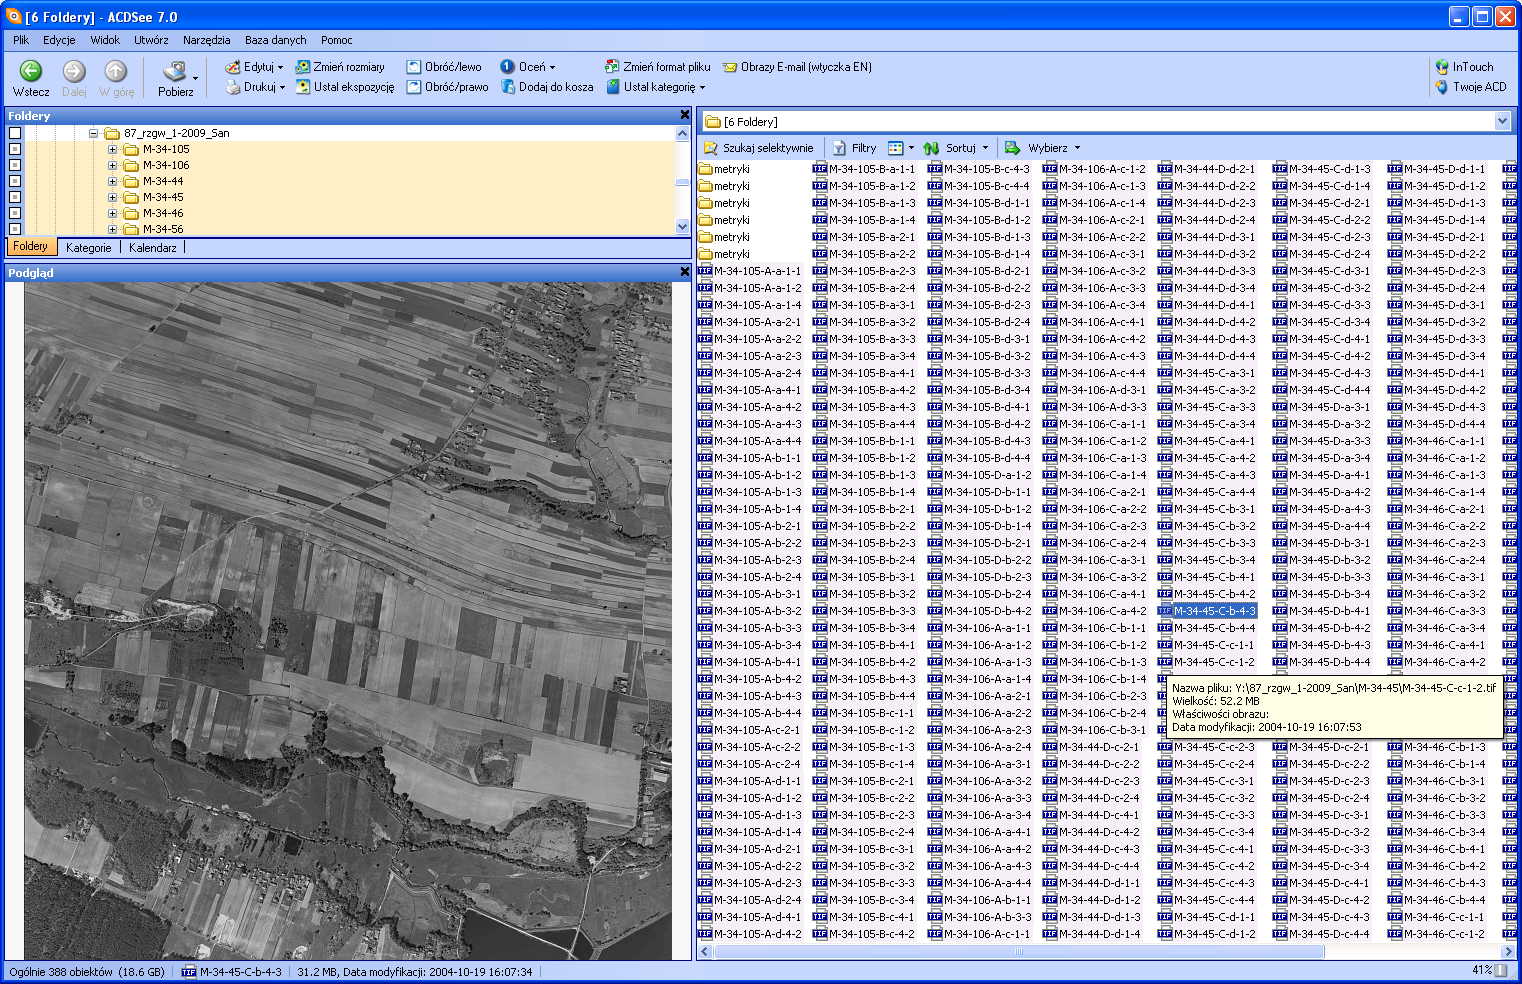Click the file list horizontal scrollbar
The height and width of the screenshot is (984, 1522).
[x=1019, y=951]
